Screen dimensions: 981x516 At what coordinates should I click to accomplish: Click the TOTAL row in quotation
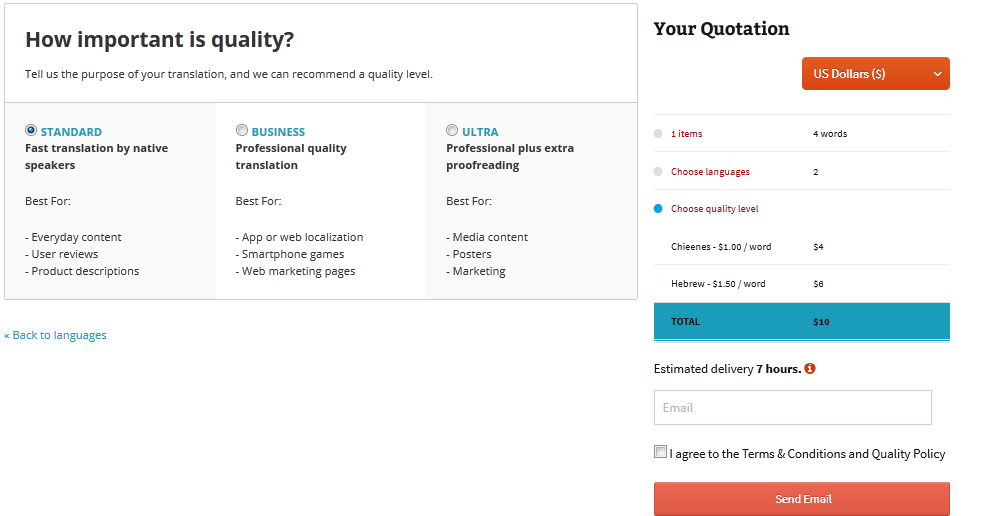801,322
